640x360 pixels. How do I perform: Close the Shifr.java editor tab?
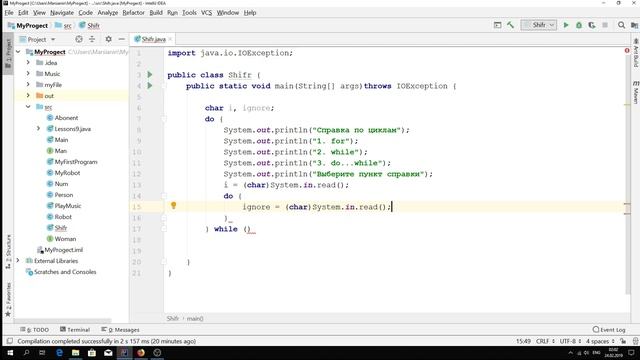click(x=170, y=39)
